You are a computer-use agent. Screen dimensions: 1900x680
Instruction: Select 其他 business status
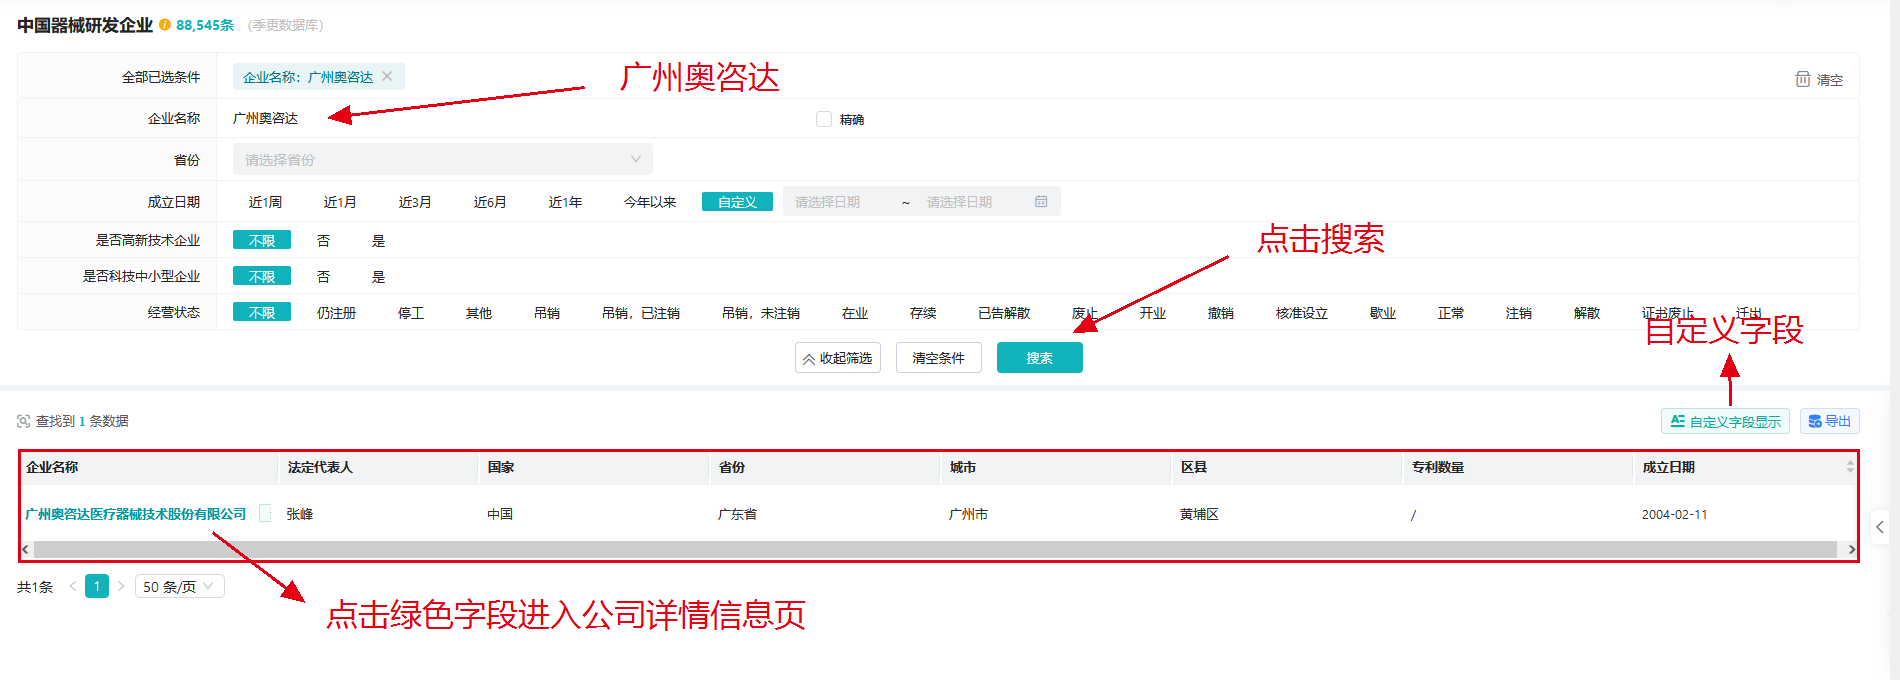click(x=479, y=313)
